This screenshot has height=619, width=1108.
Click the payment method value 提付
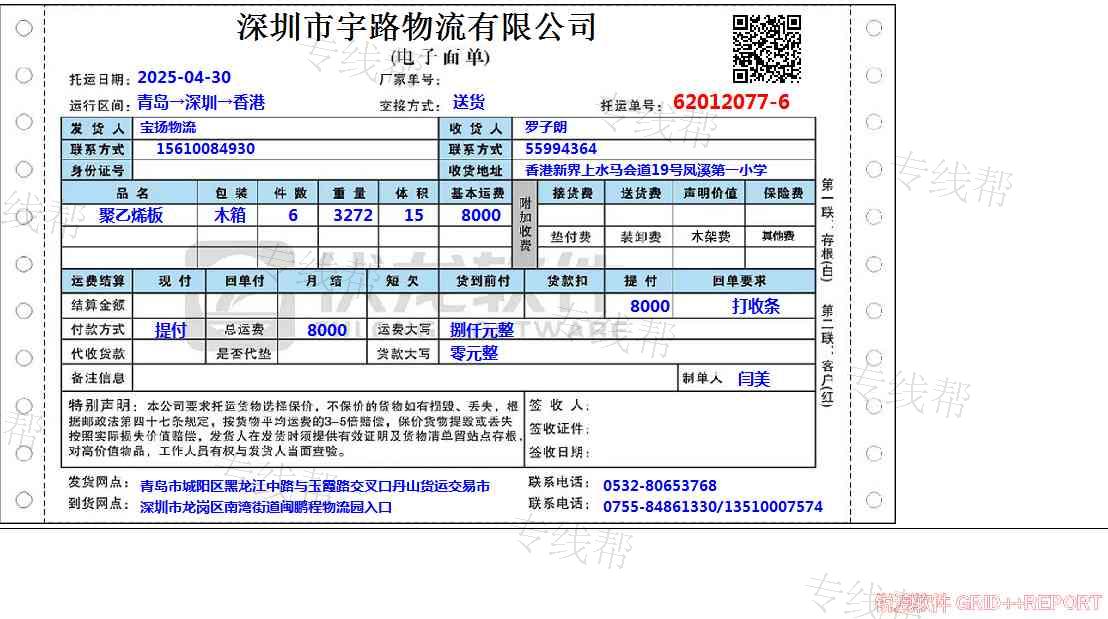pos(170,331)
